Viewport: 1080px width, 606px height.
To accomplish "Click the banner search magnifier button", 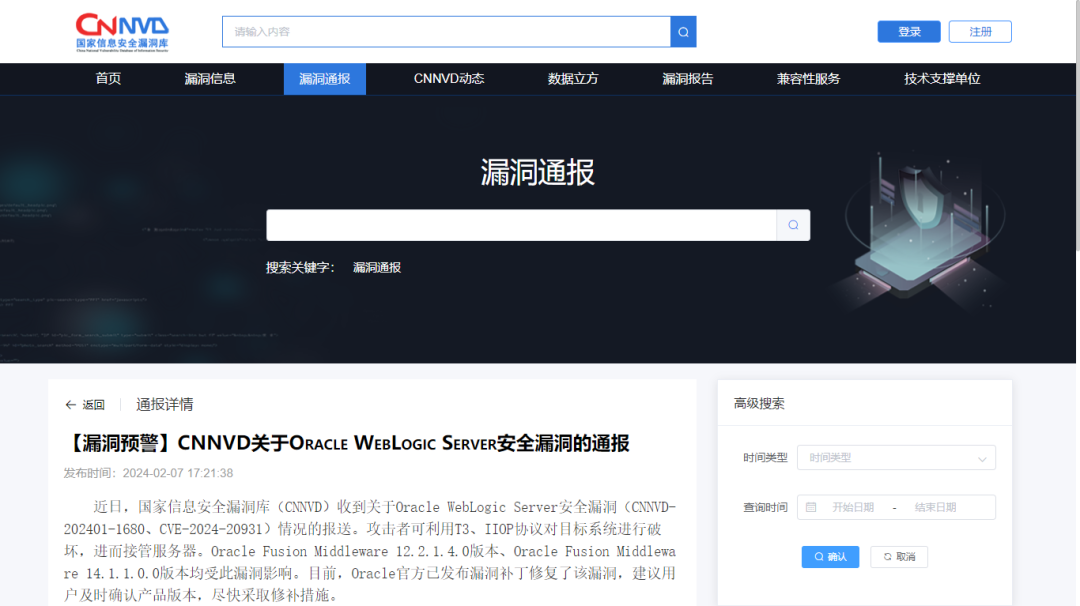I will [793, 225].
